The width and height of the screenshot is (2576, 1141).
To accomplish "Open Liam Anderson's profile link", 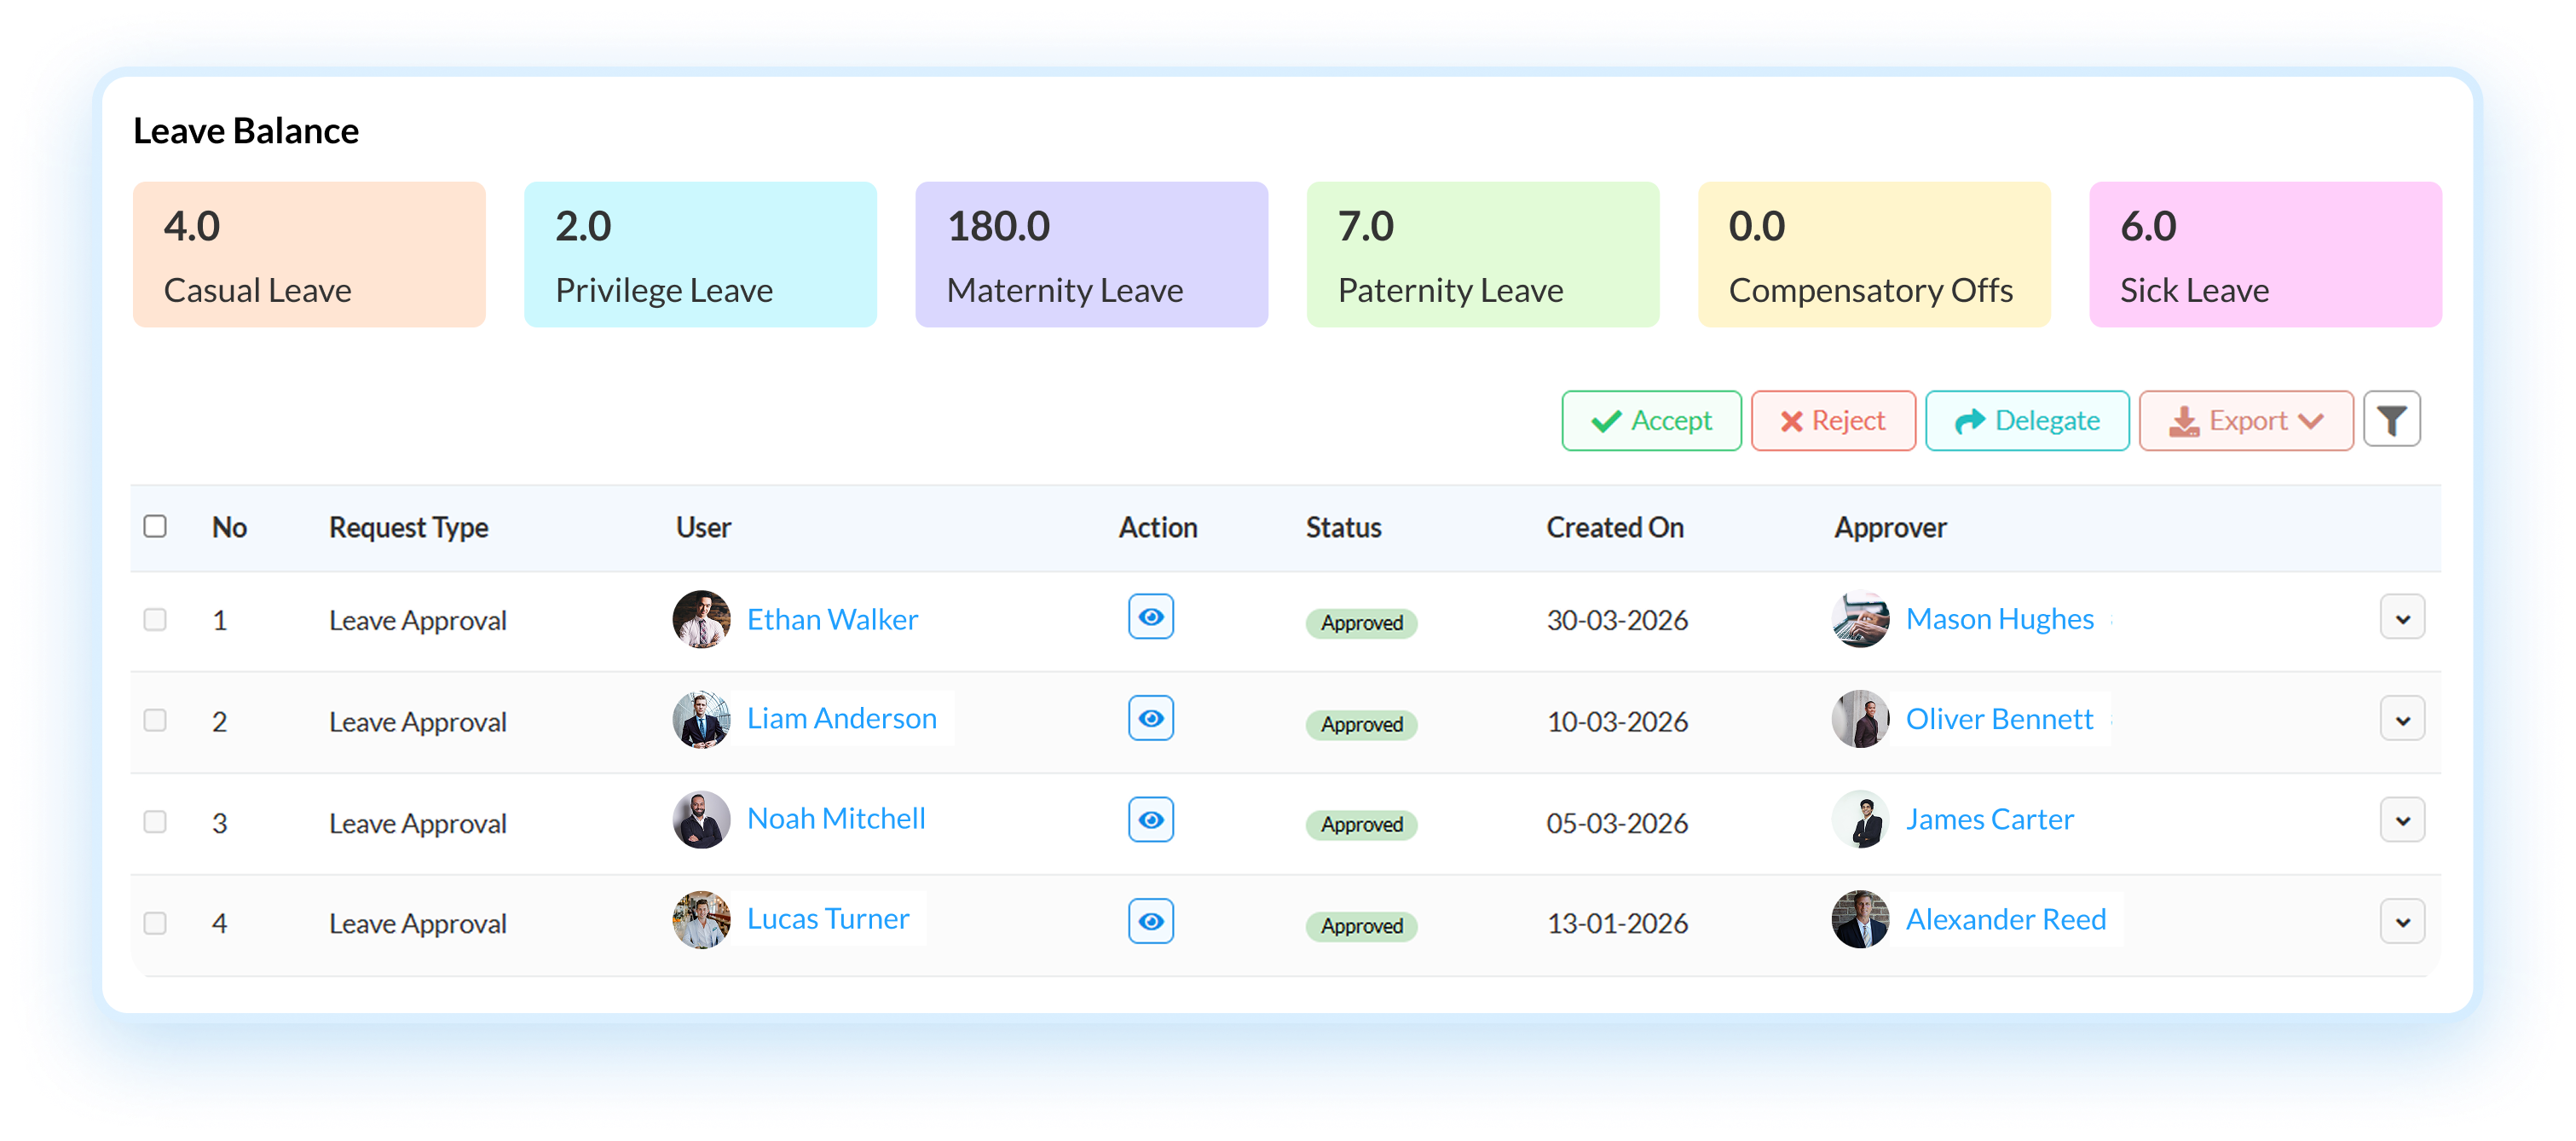I will tap(842, 718).
